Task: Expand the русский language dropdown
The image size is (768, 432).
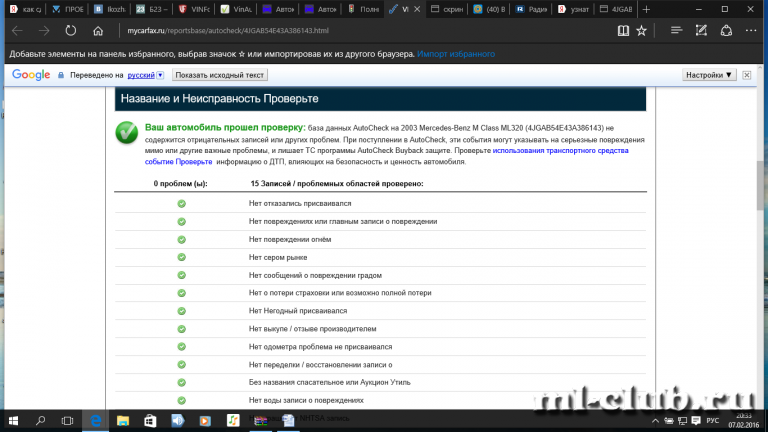Action: tap(145, 75)
